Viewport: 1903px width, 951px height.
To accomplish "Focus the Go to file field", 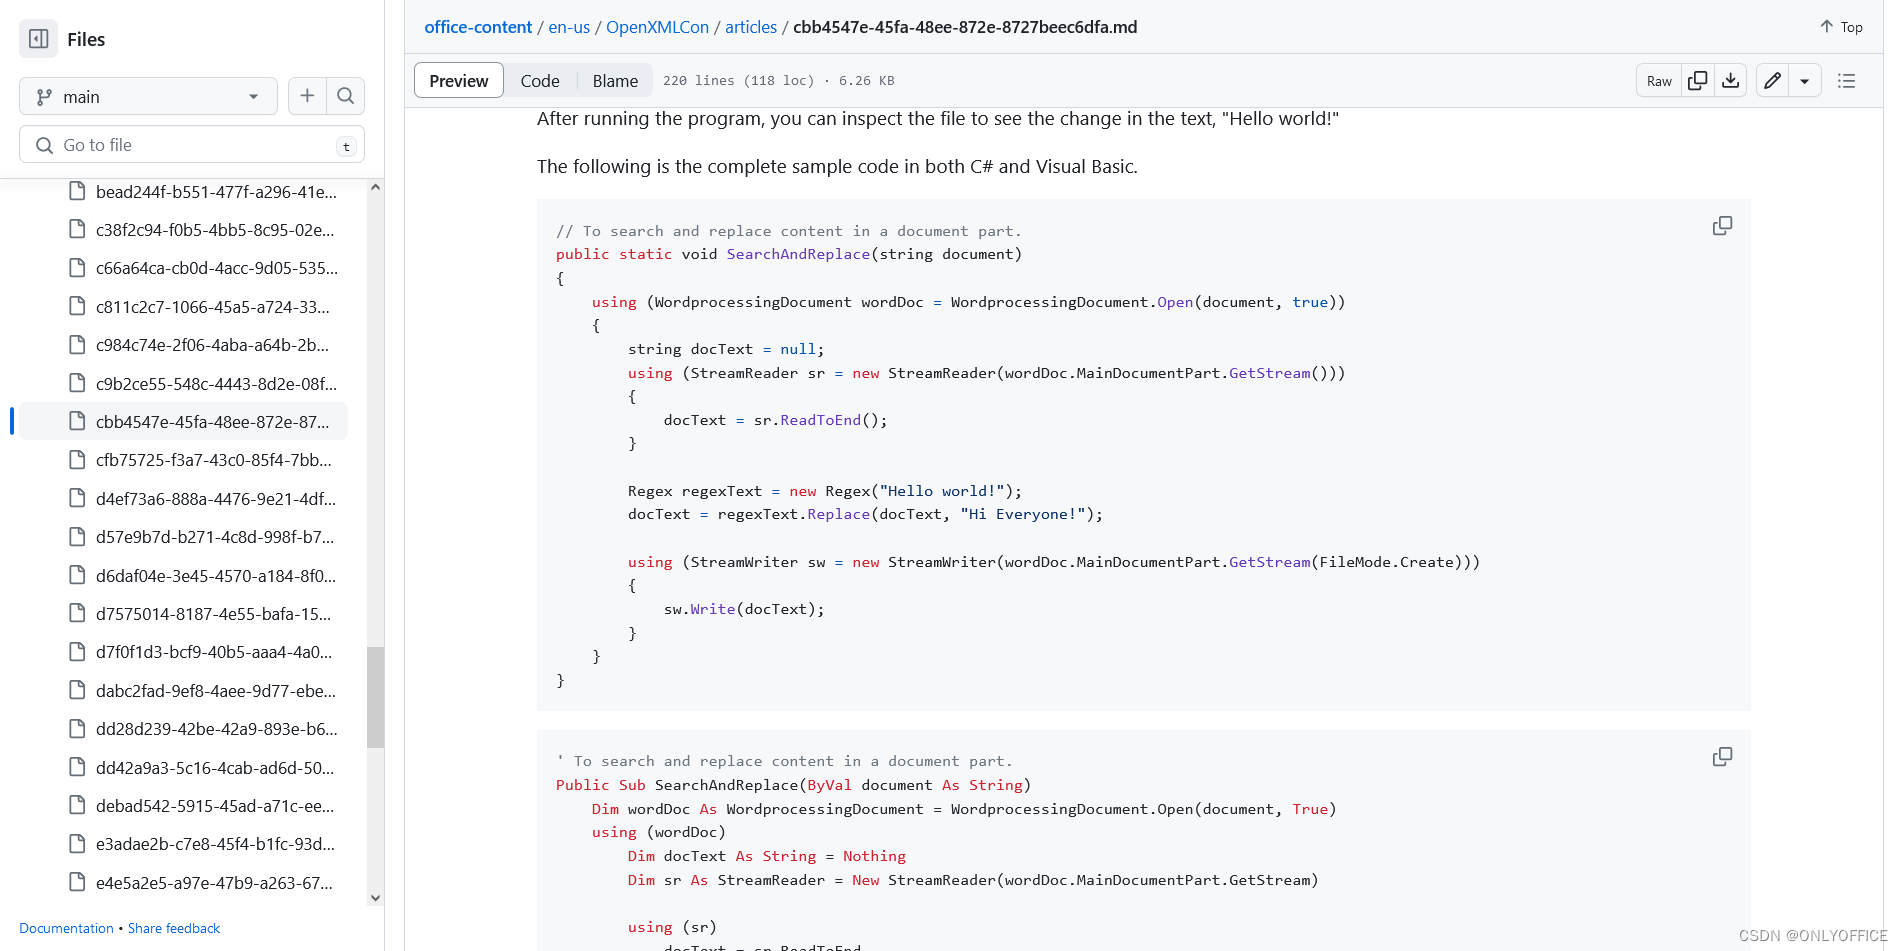I will pos(192,145).
